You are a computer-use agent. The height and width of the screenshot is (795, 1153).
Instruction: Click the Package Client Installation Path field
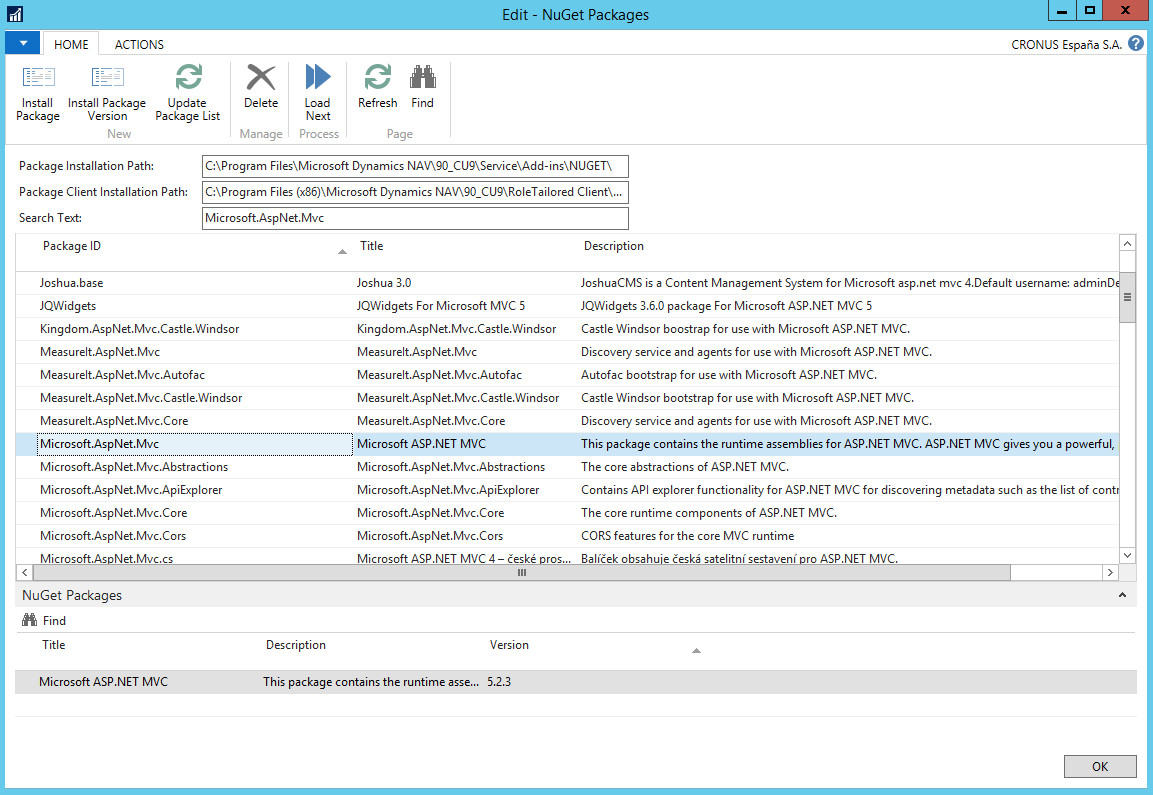tap(415, 192)
